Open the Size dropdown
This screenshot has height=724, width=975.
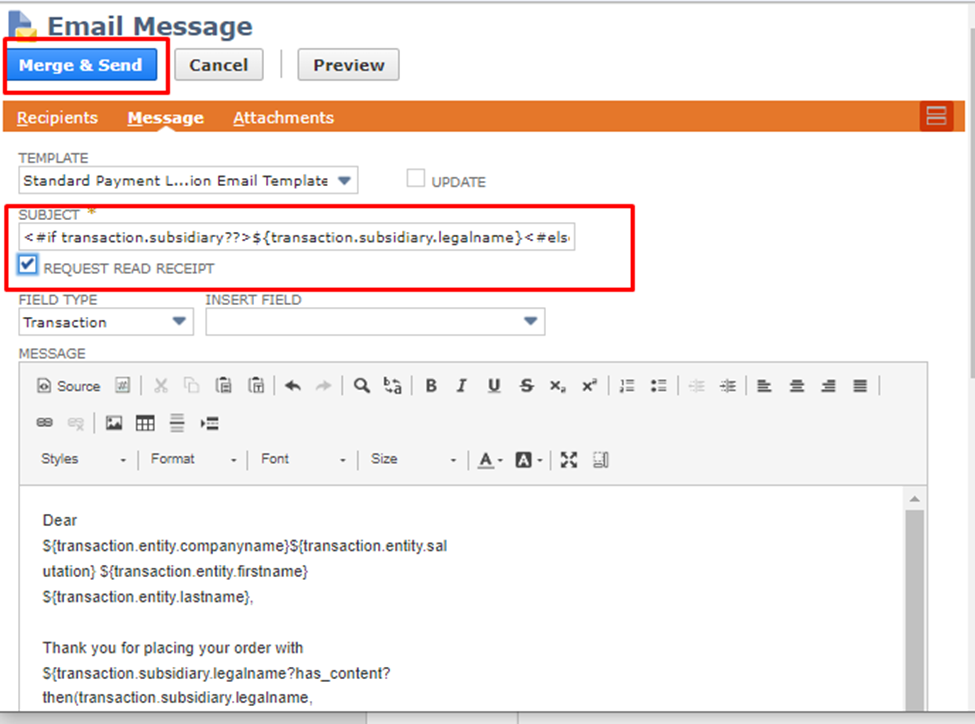point(414,459)
